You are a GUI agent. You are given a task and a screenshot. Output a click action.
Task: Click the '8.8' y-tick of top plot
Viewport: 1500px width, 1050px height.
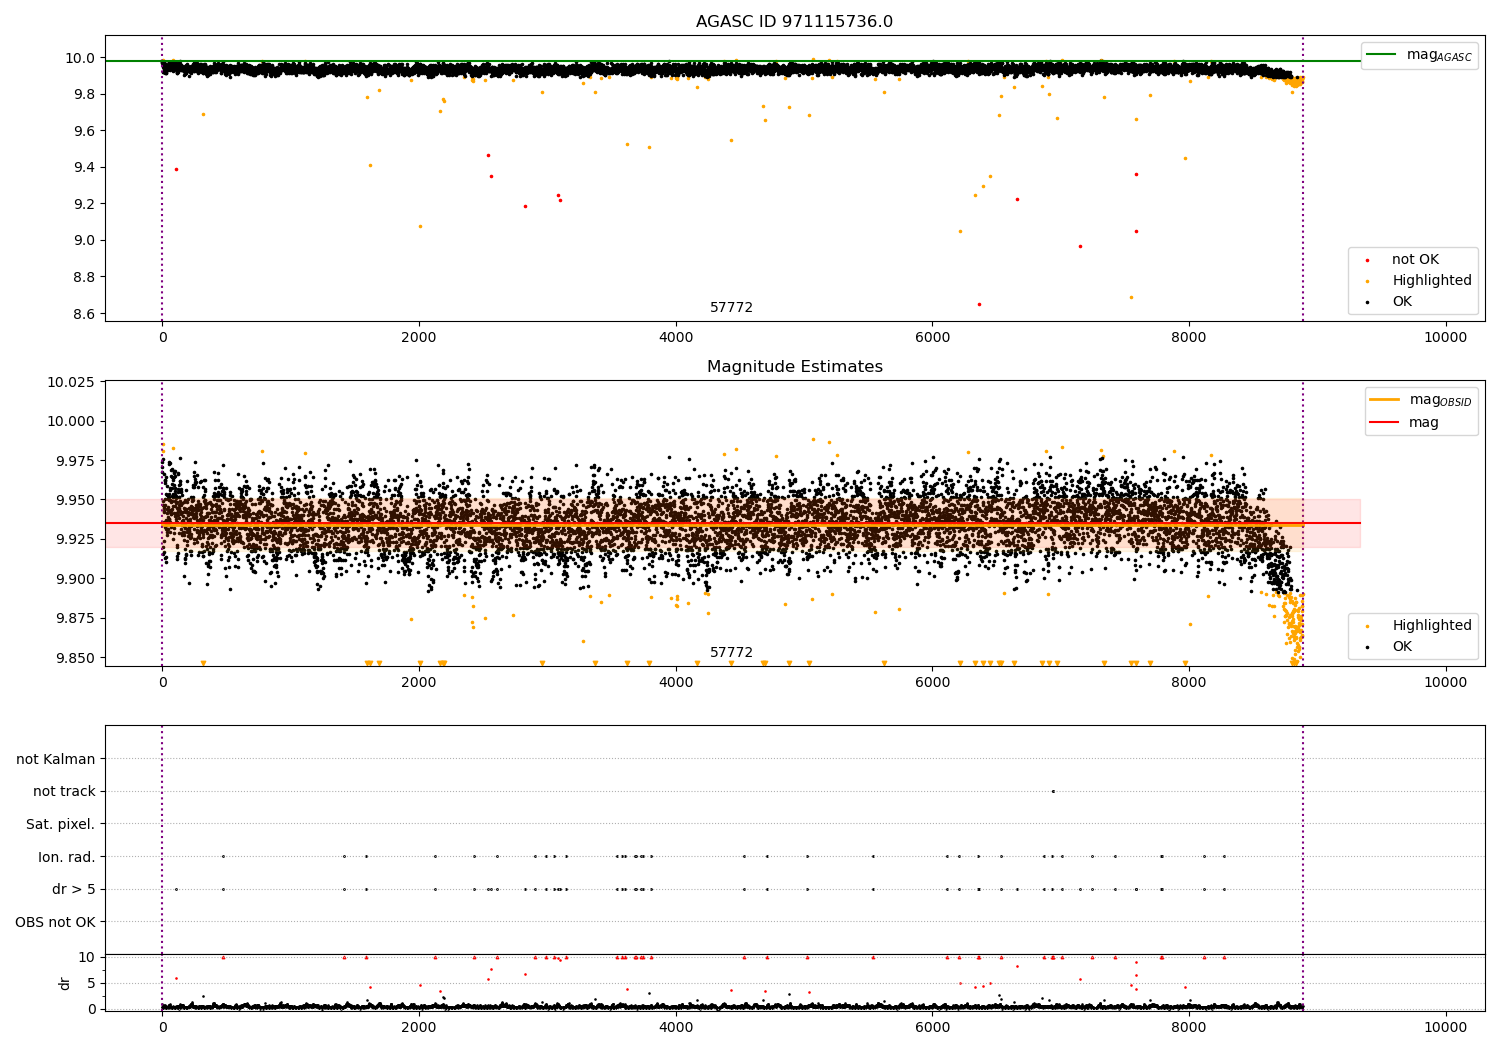coord(85,278)
